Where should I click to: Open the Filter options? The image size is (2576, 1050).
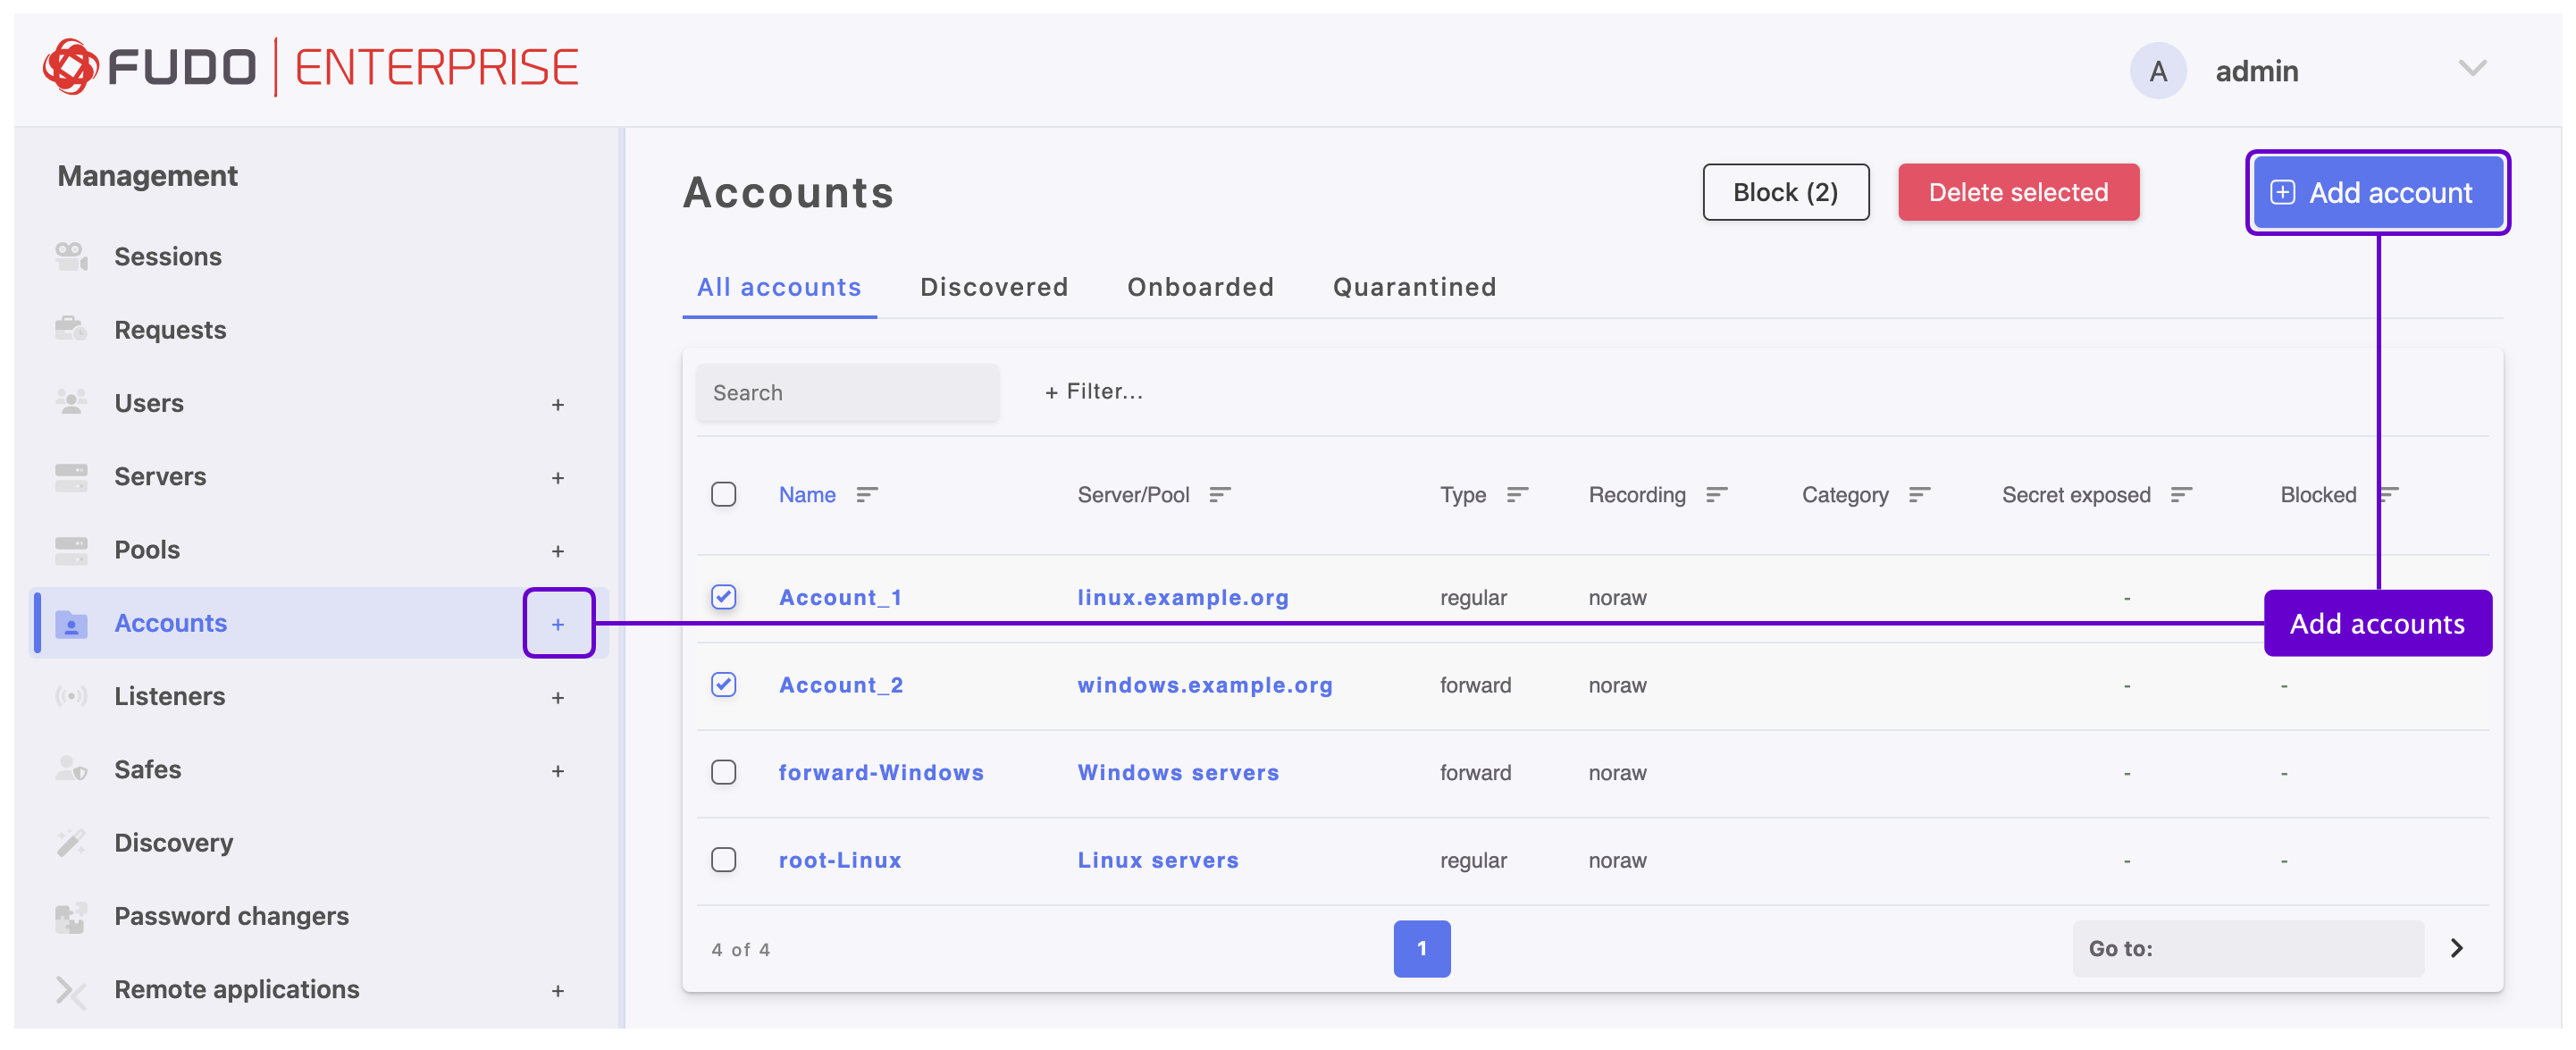click(x=1093, y=391)
